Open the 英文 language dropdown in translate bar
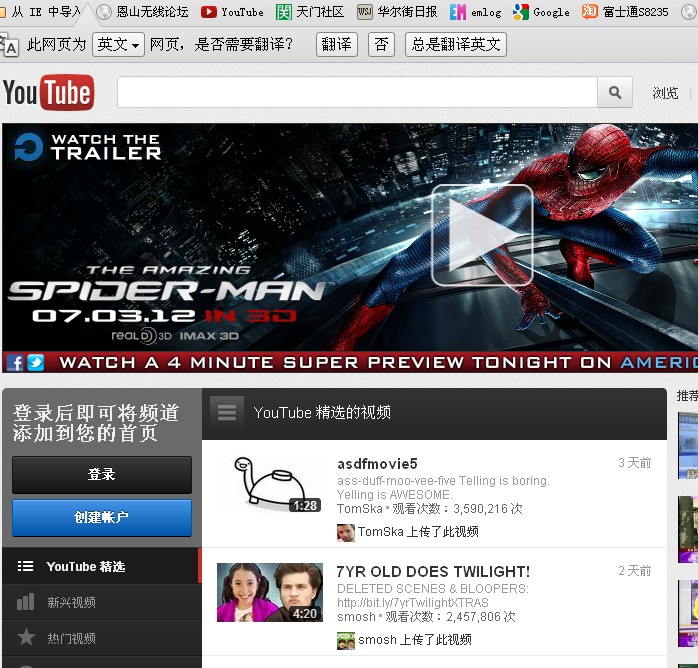This screenshot has height=668, width=698. 118,45
